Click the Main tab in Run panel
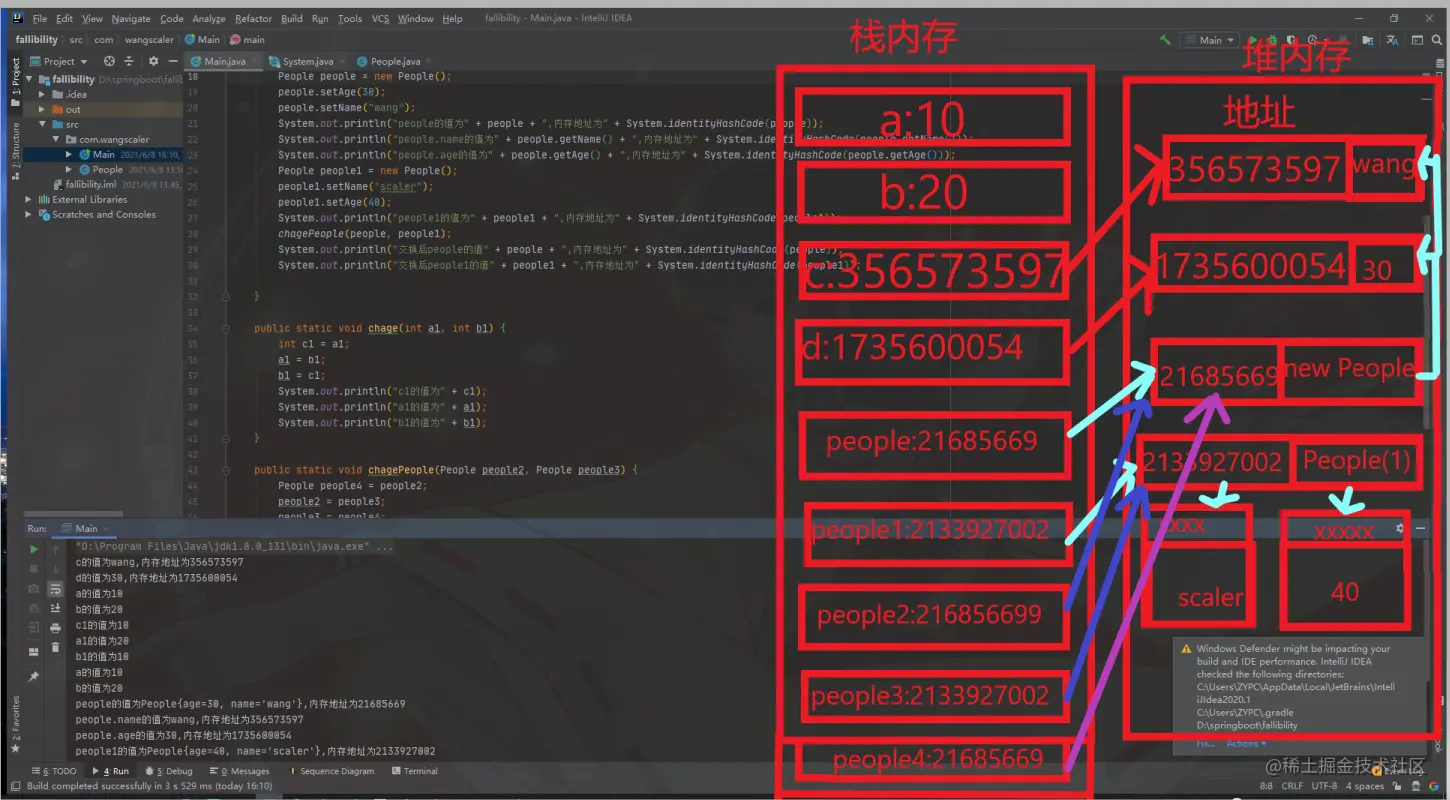The image size is (1450, 800). tap(86, 528)
